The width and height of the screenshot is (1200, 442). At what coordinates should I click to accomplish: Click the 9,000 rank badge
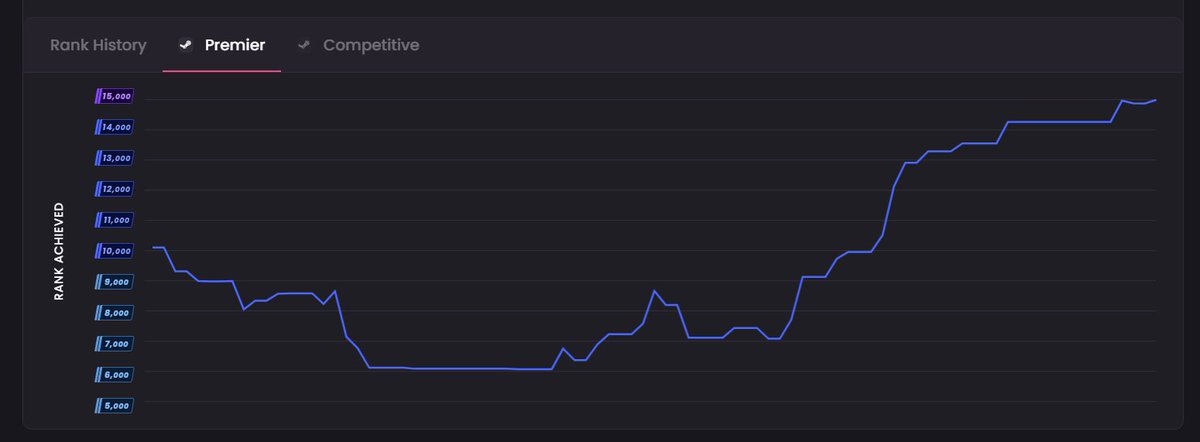click(115, 282)
